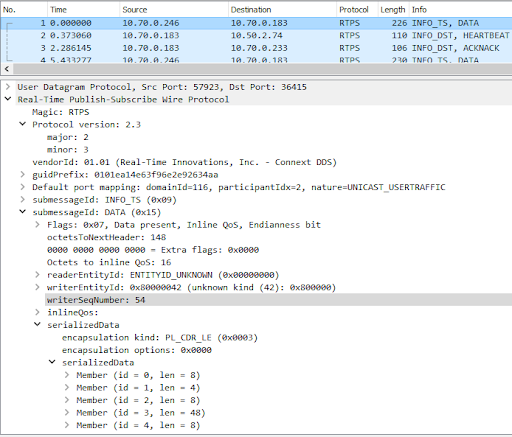Expand the guidPrefix field
The height and width of the screenshot is (437, 512).
[22, 174]
